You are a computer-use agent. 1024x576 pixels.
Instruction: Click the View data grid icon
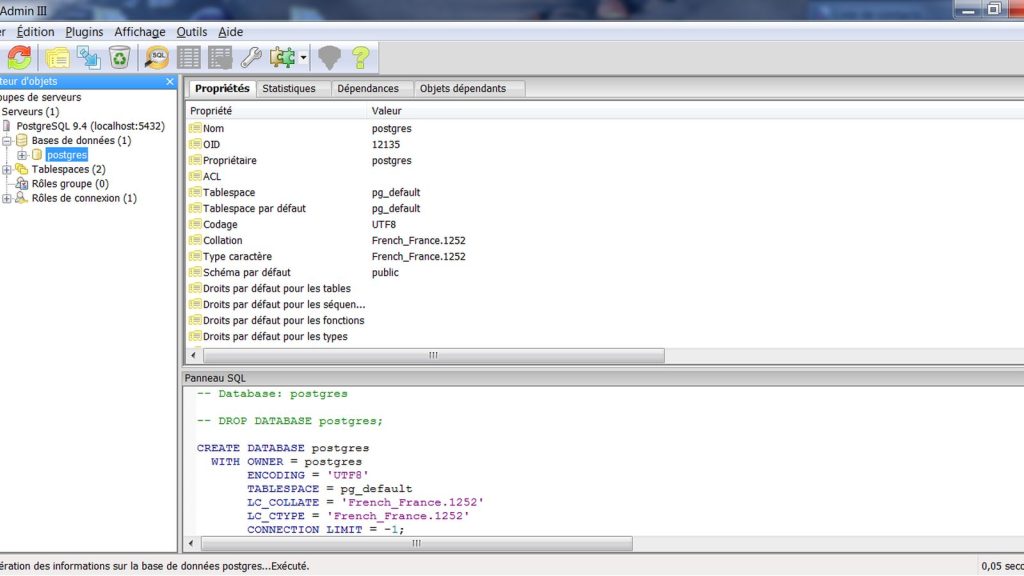point(189,57)
